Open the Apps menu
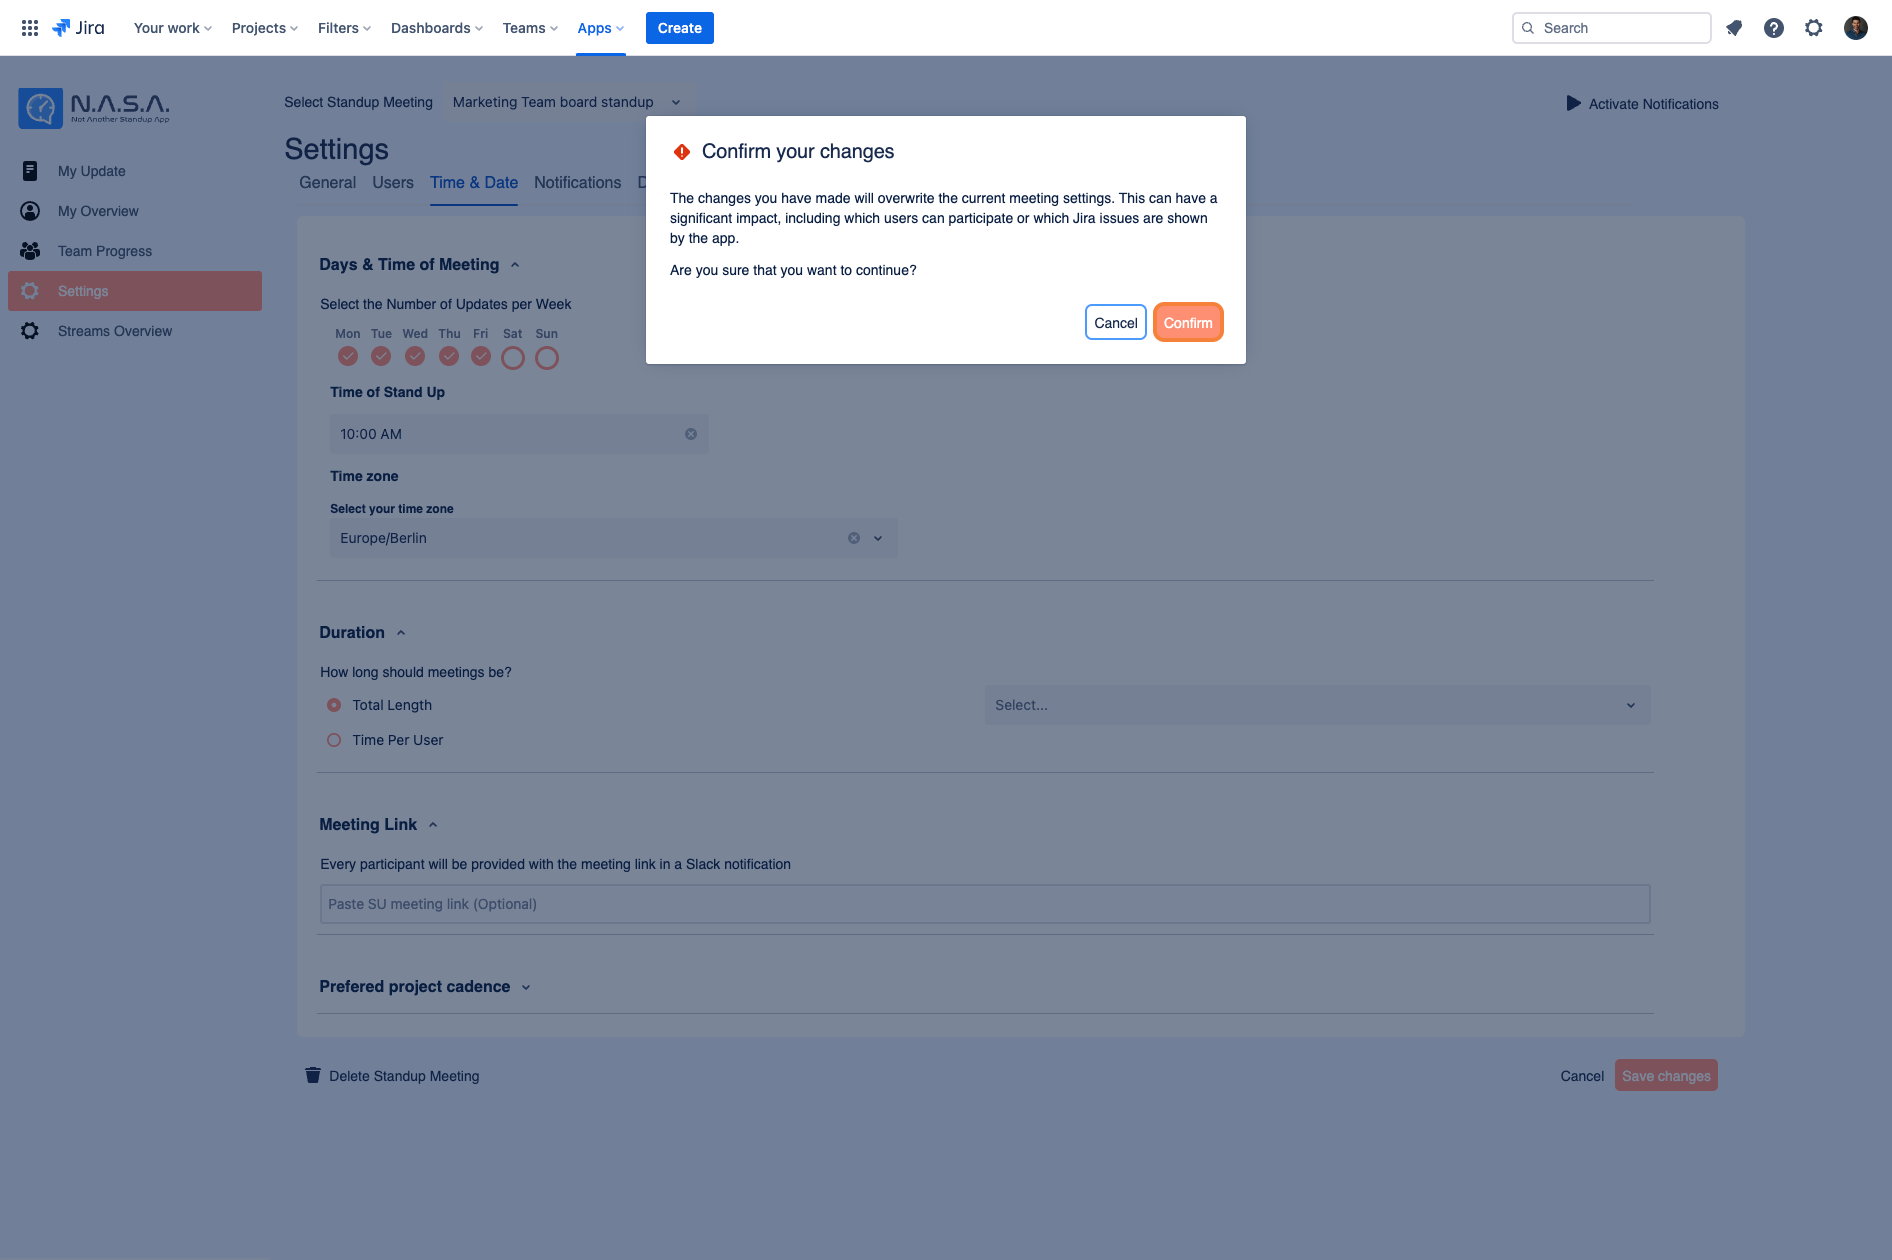 pyautogui.click(x=601, y=28)
